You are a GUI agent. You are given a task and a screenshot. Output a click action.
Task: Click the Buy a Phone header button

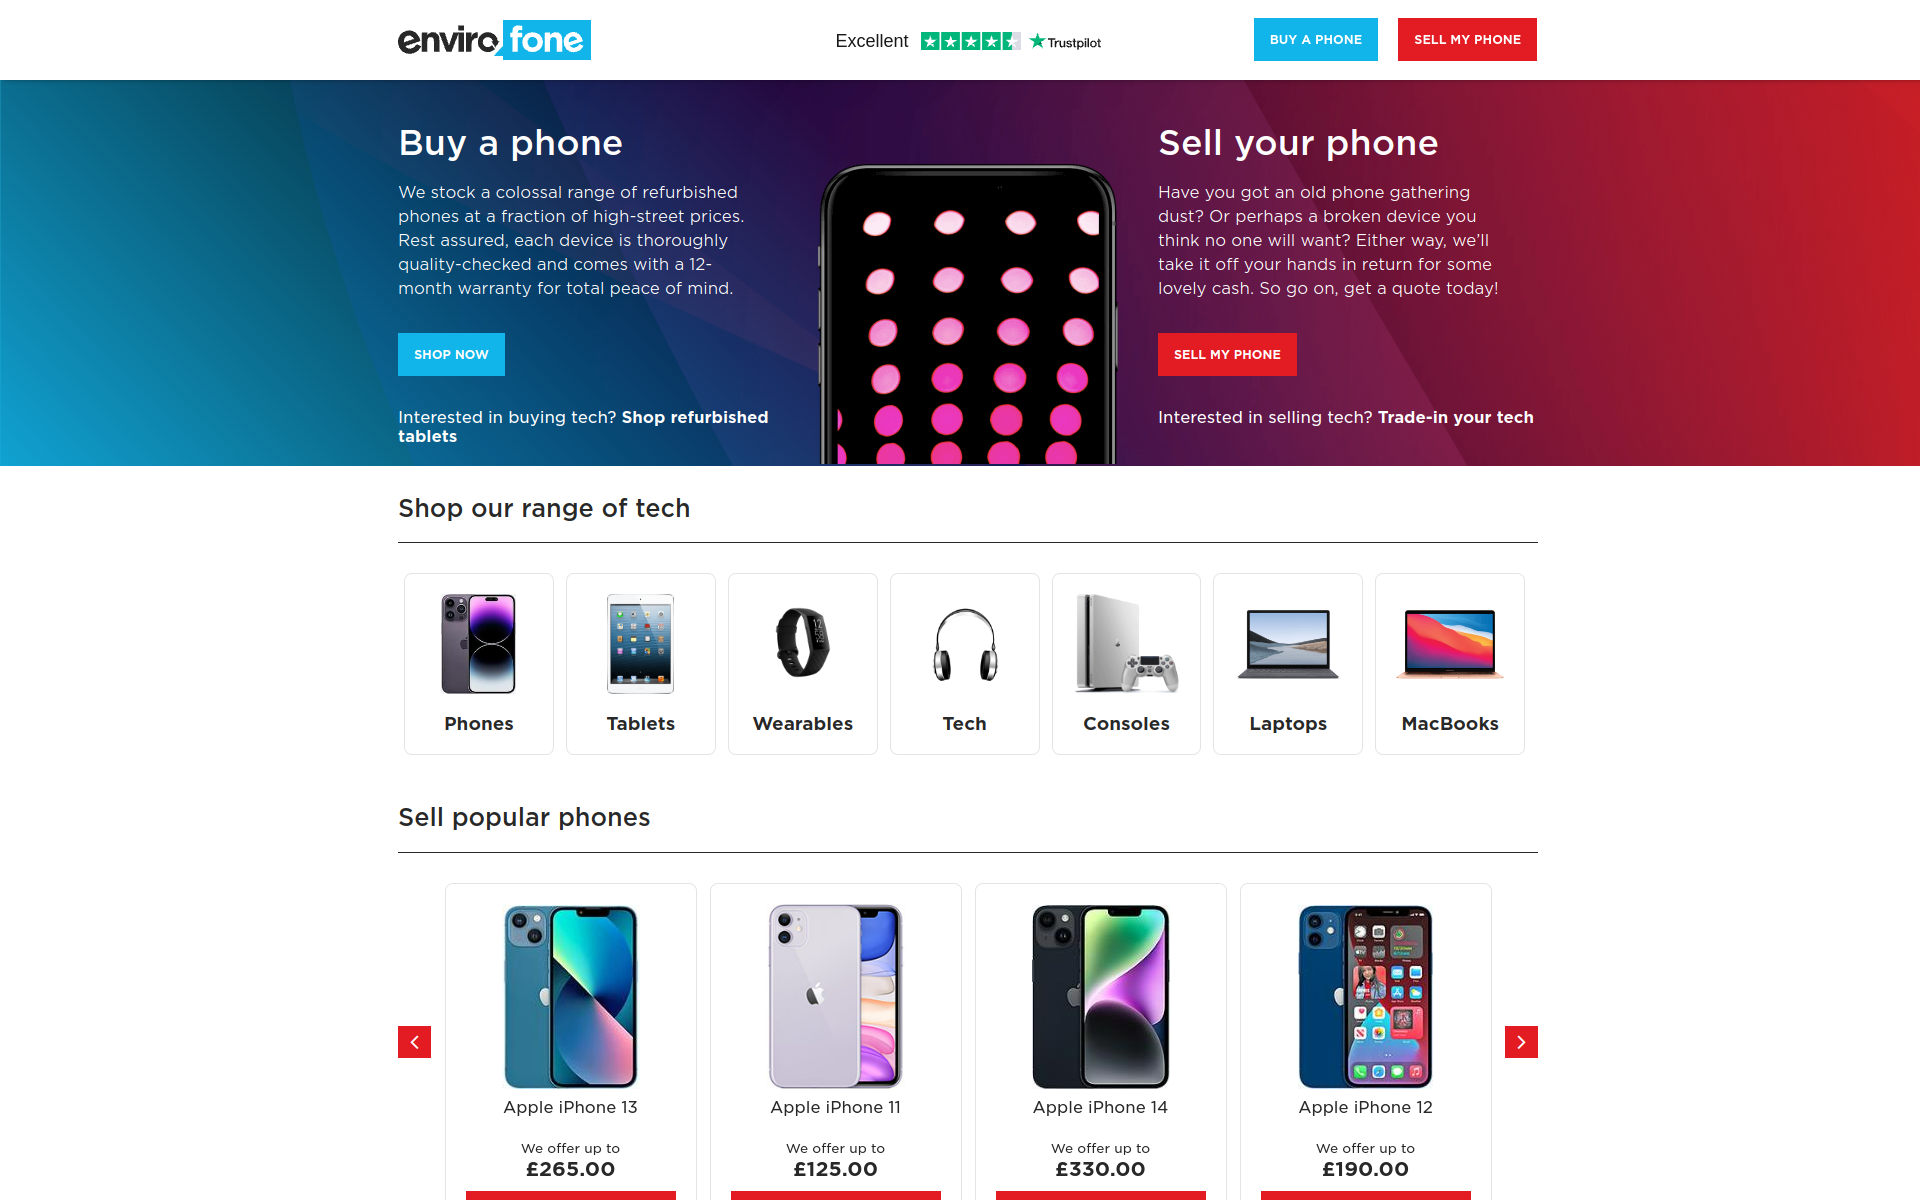pos(1316,40)
